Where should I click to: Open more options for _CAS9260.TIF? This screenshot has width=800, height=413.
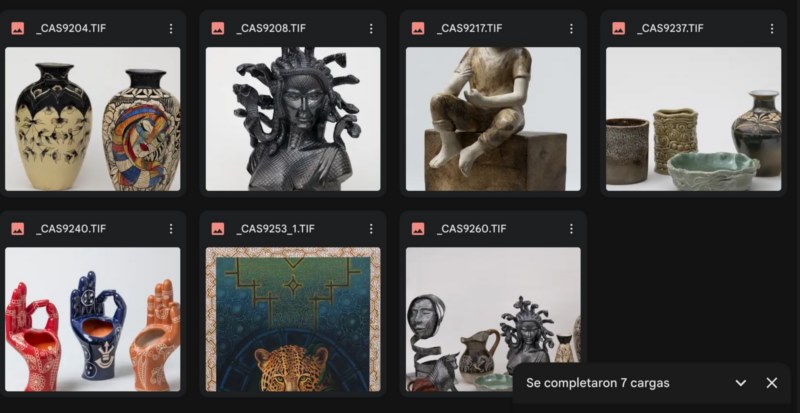click(571, 229)
